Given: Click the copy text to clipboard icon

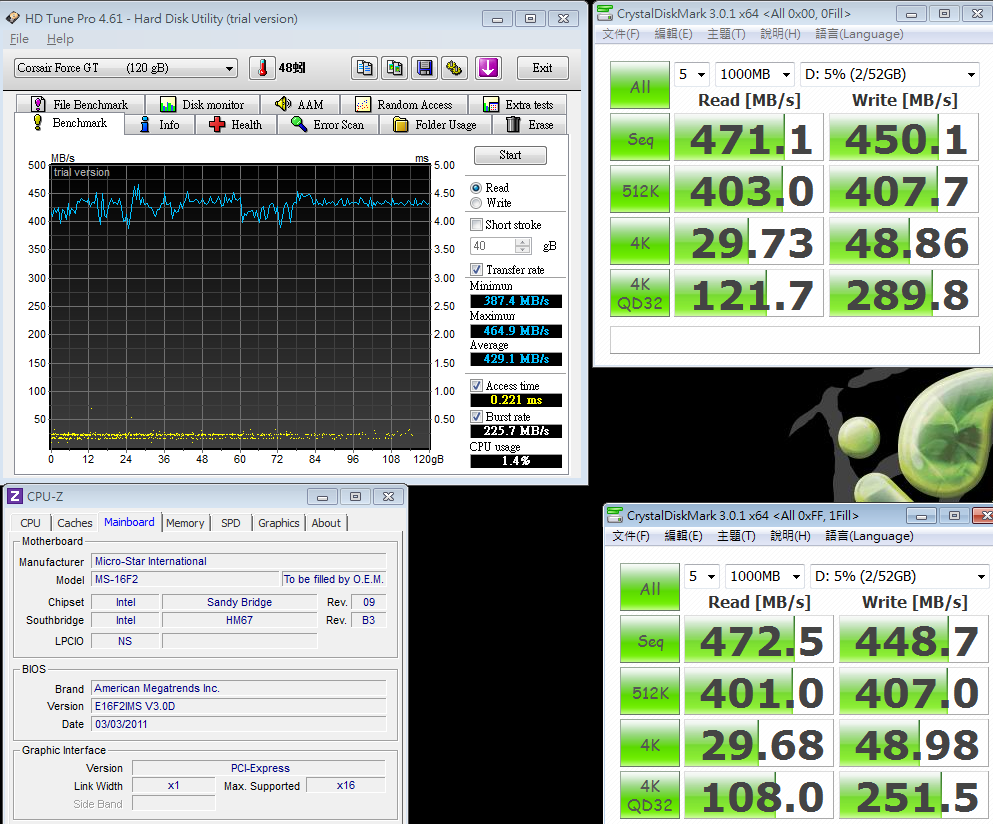Looking at the screenshot, I should (x=365, y=68).
